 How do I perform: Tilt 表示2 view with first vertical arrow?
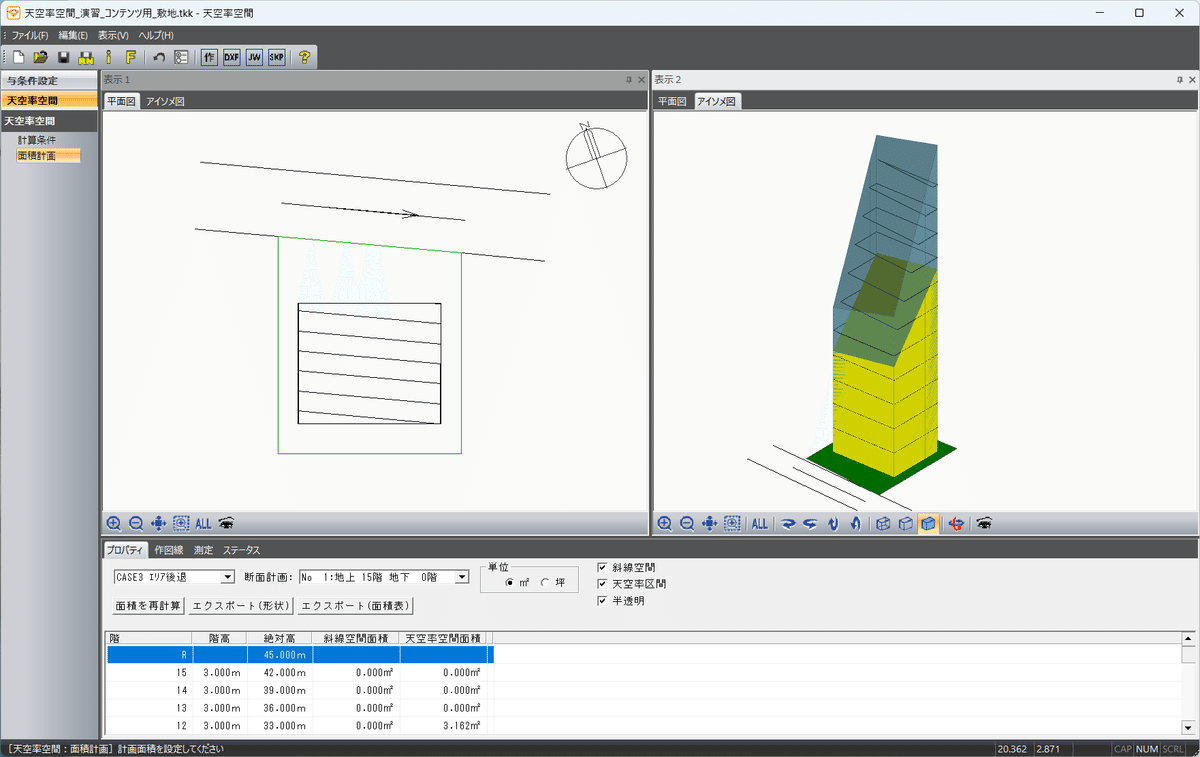[x=832, y=523]
